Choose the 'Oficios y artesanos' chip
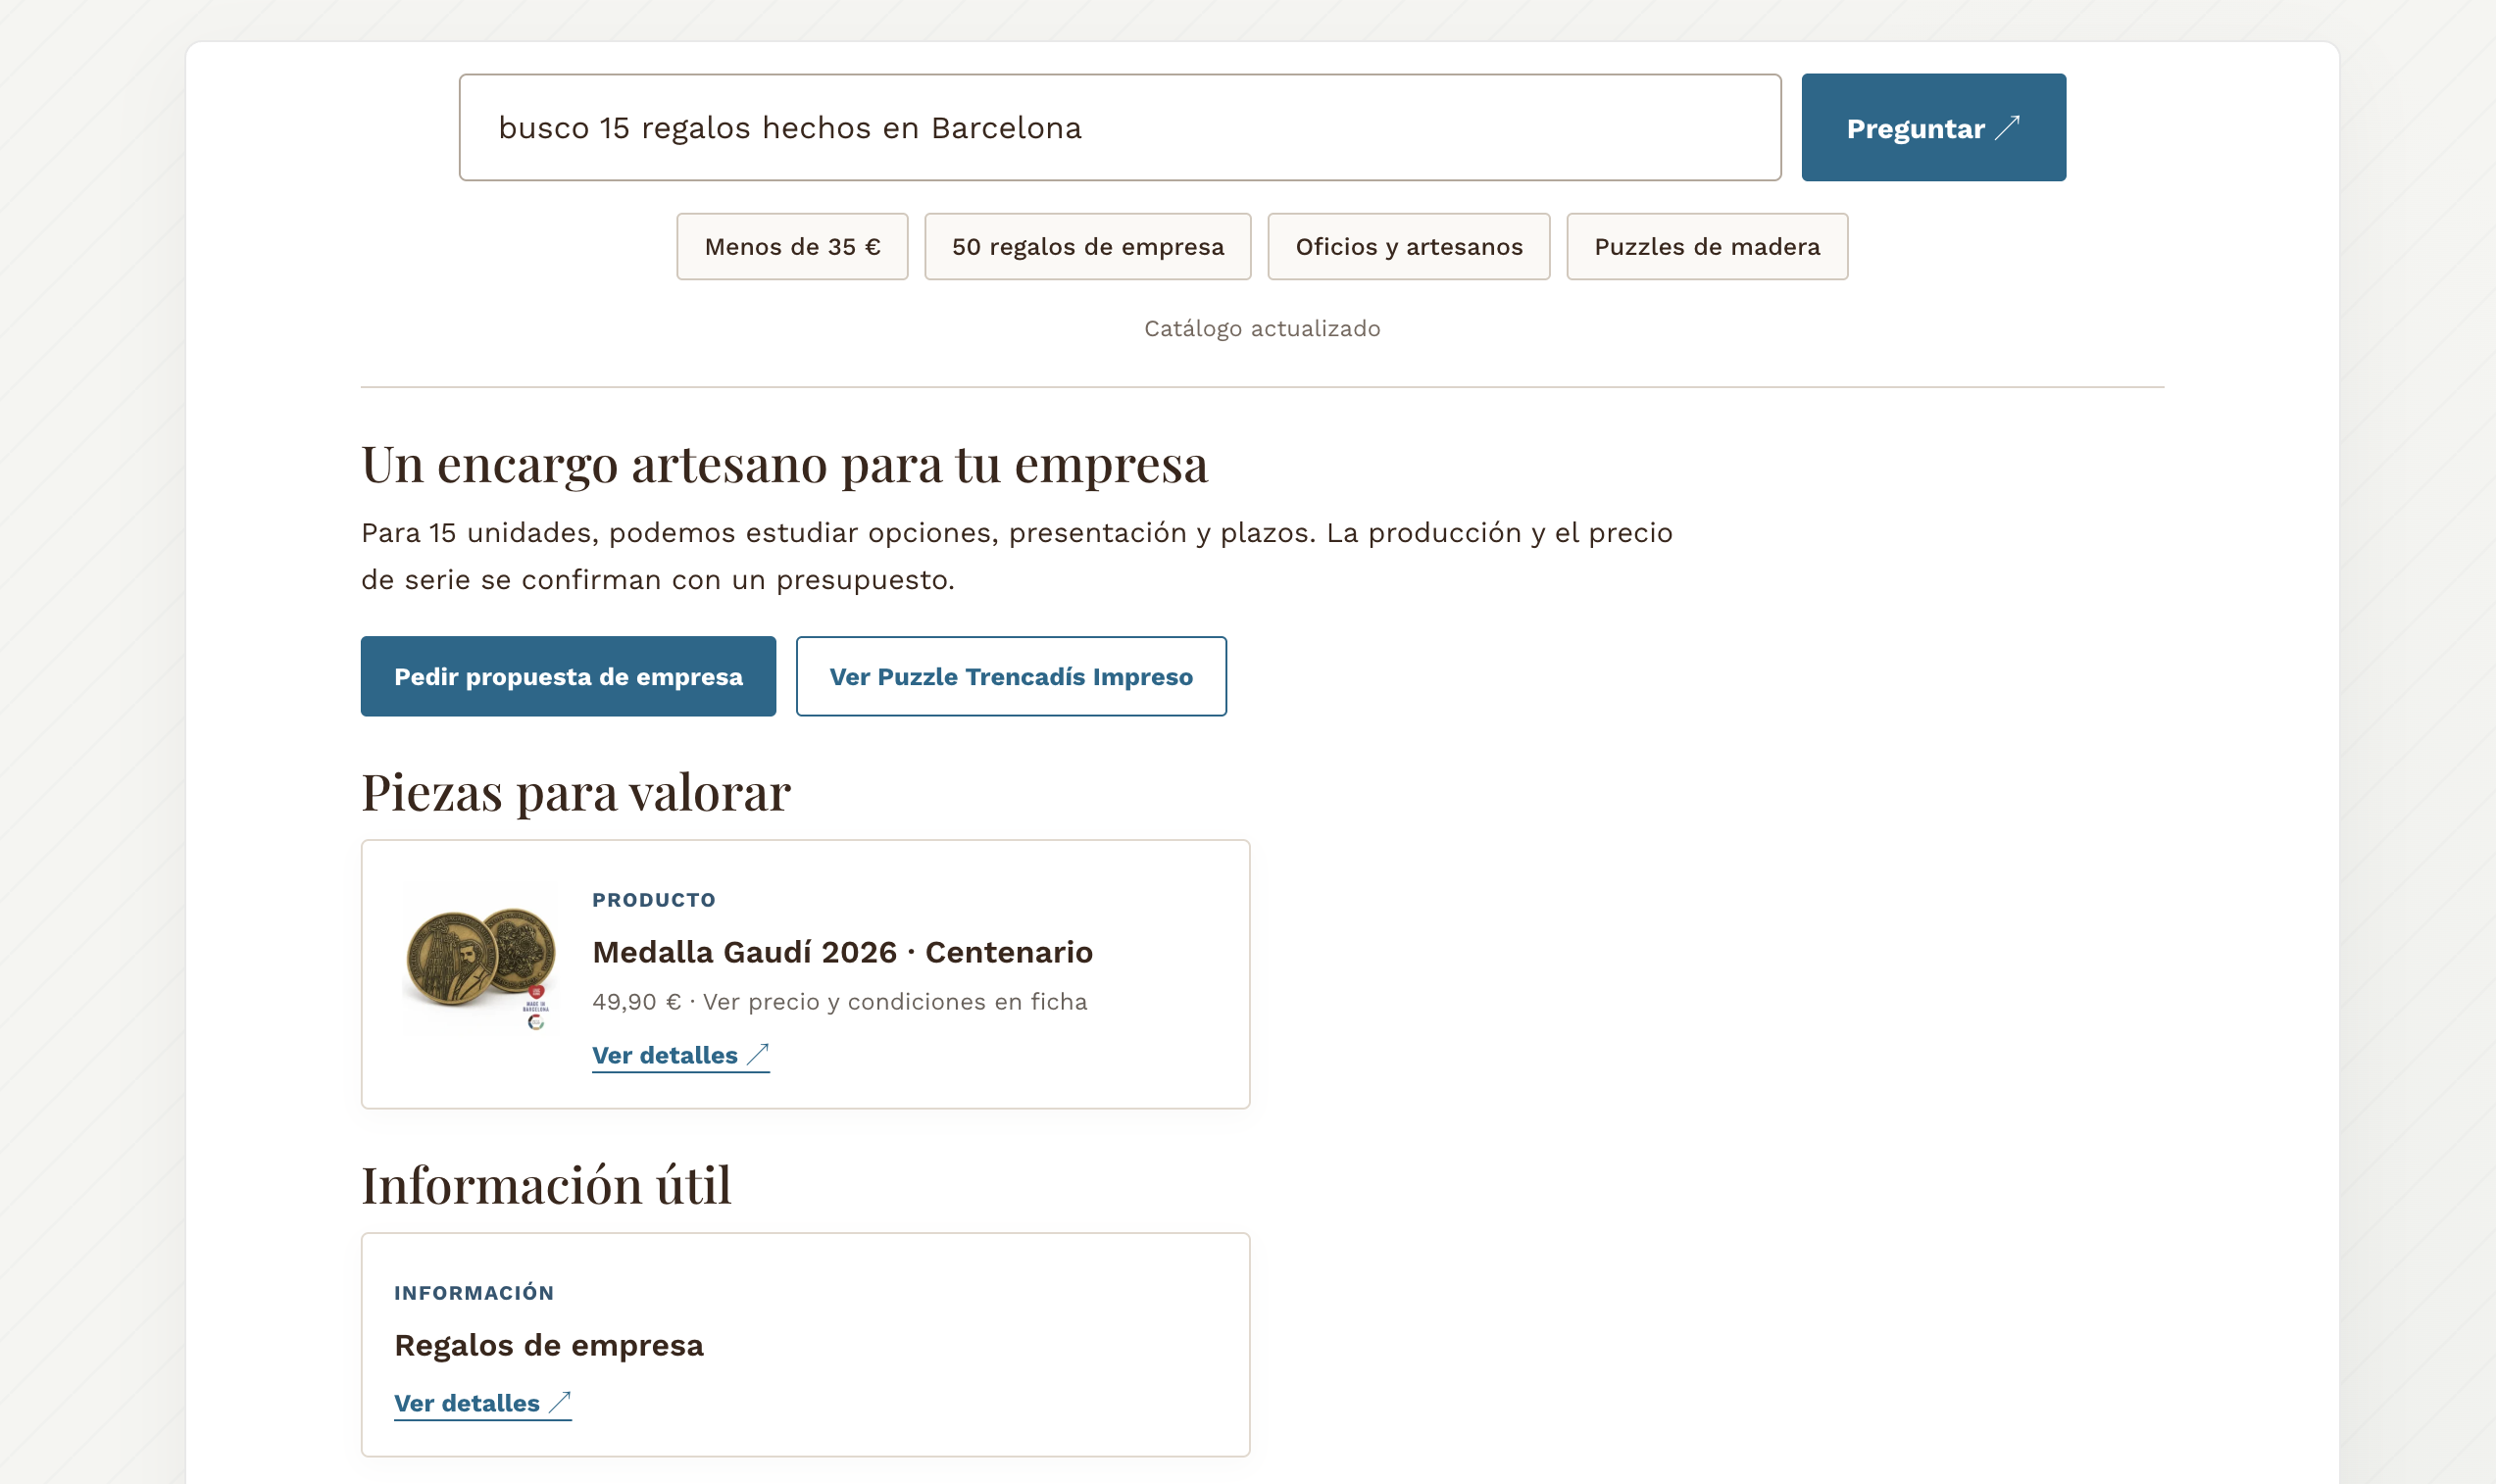 click(1408, 246)
